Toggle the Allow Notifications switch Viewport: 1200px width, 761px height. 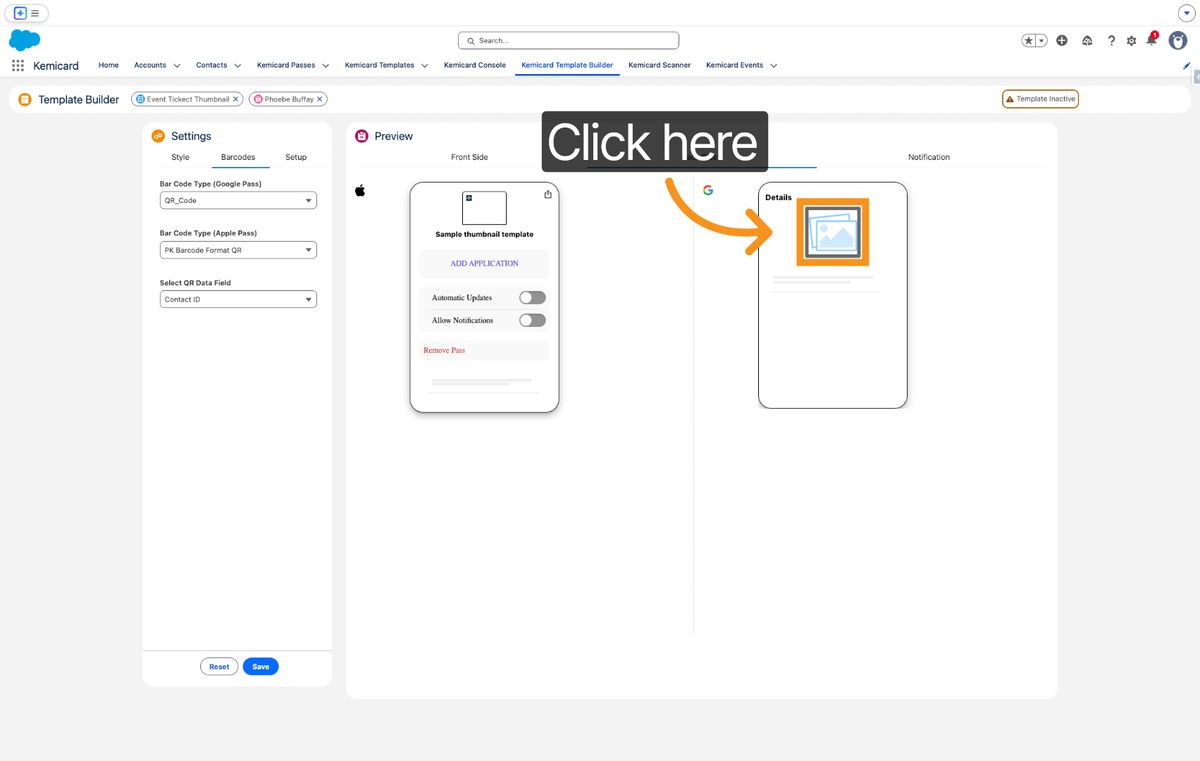coord(532,320)
